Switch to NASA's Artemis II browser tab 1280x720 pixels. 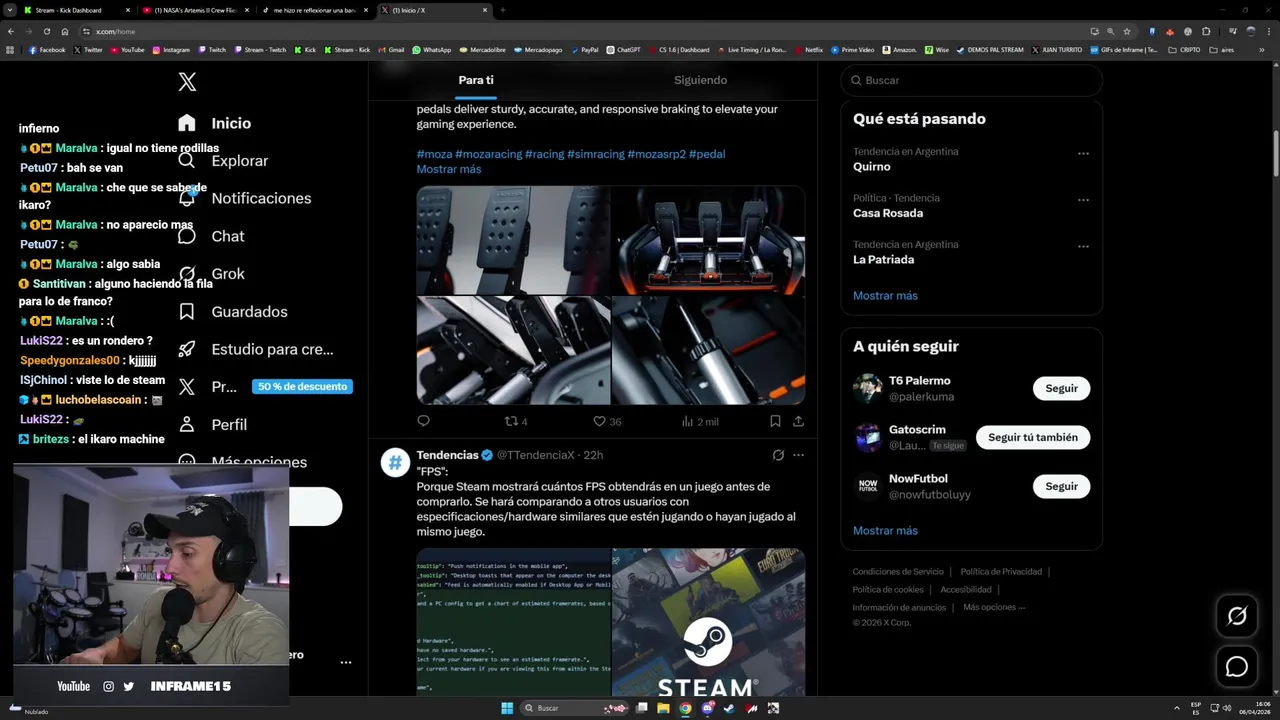point(193,10)
